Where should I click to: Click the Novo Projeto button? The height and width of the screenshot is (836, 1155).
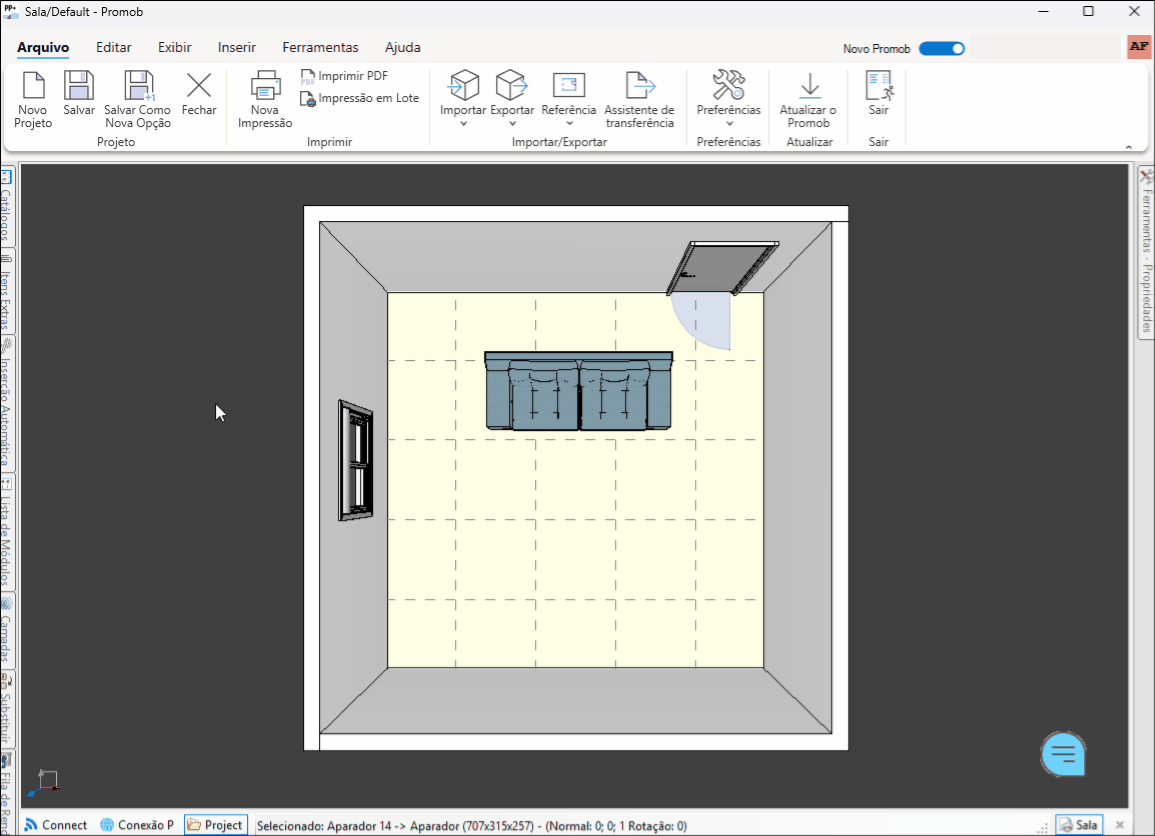[31, 98]
